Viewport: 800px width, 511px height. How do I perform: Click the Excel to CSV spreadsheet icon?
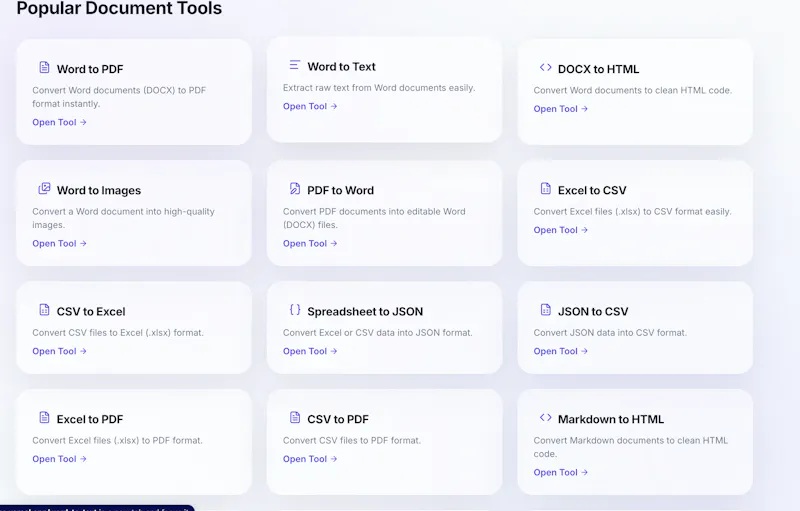coord(545,189)
